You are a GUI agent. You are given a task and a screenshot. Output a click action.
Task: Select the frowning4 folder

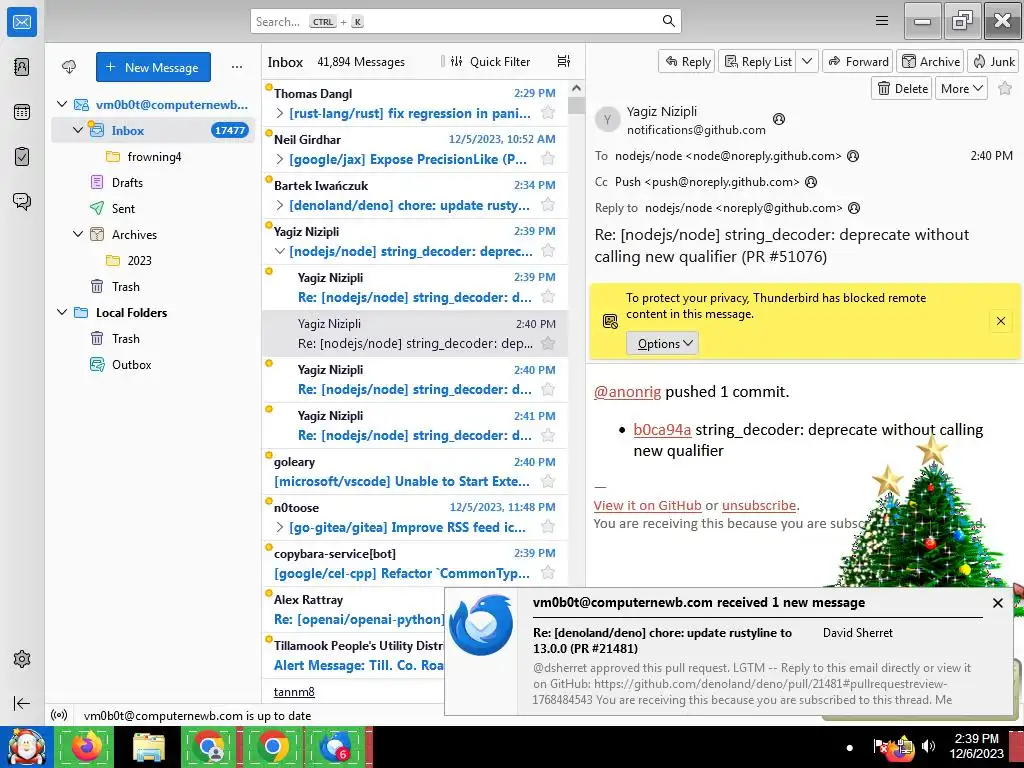coord(154,156)
